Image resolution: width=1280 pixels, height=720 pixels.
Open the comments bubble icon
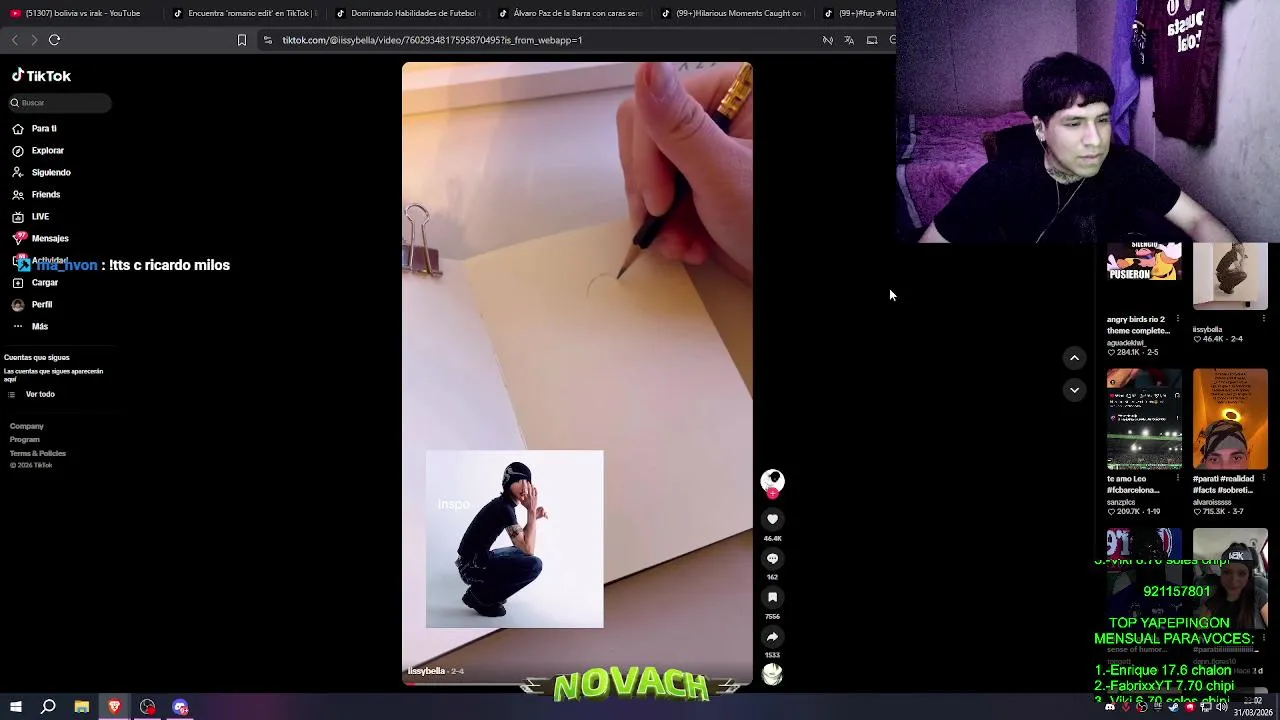tap(772, 558)
